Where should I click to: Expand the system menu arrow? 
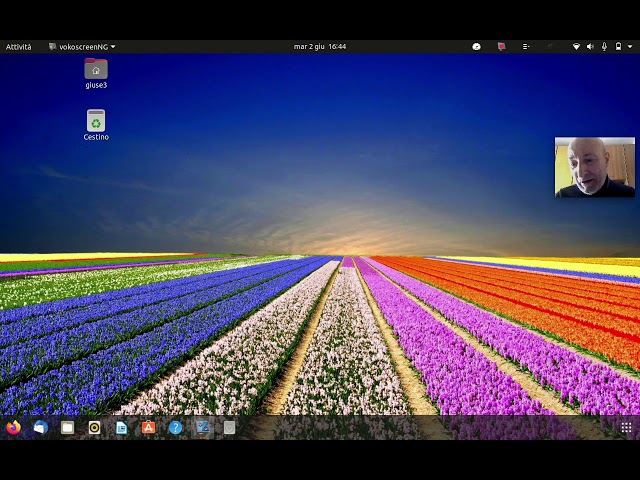coord(630,47)
